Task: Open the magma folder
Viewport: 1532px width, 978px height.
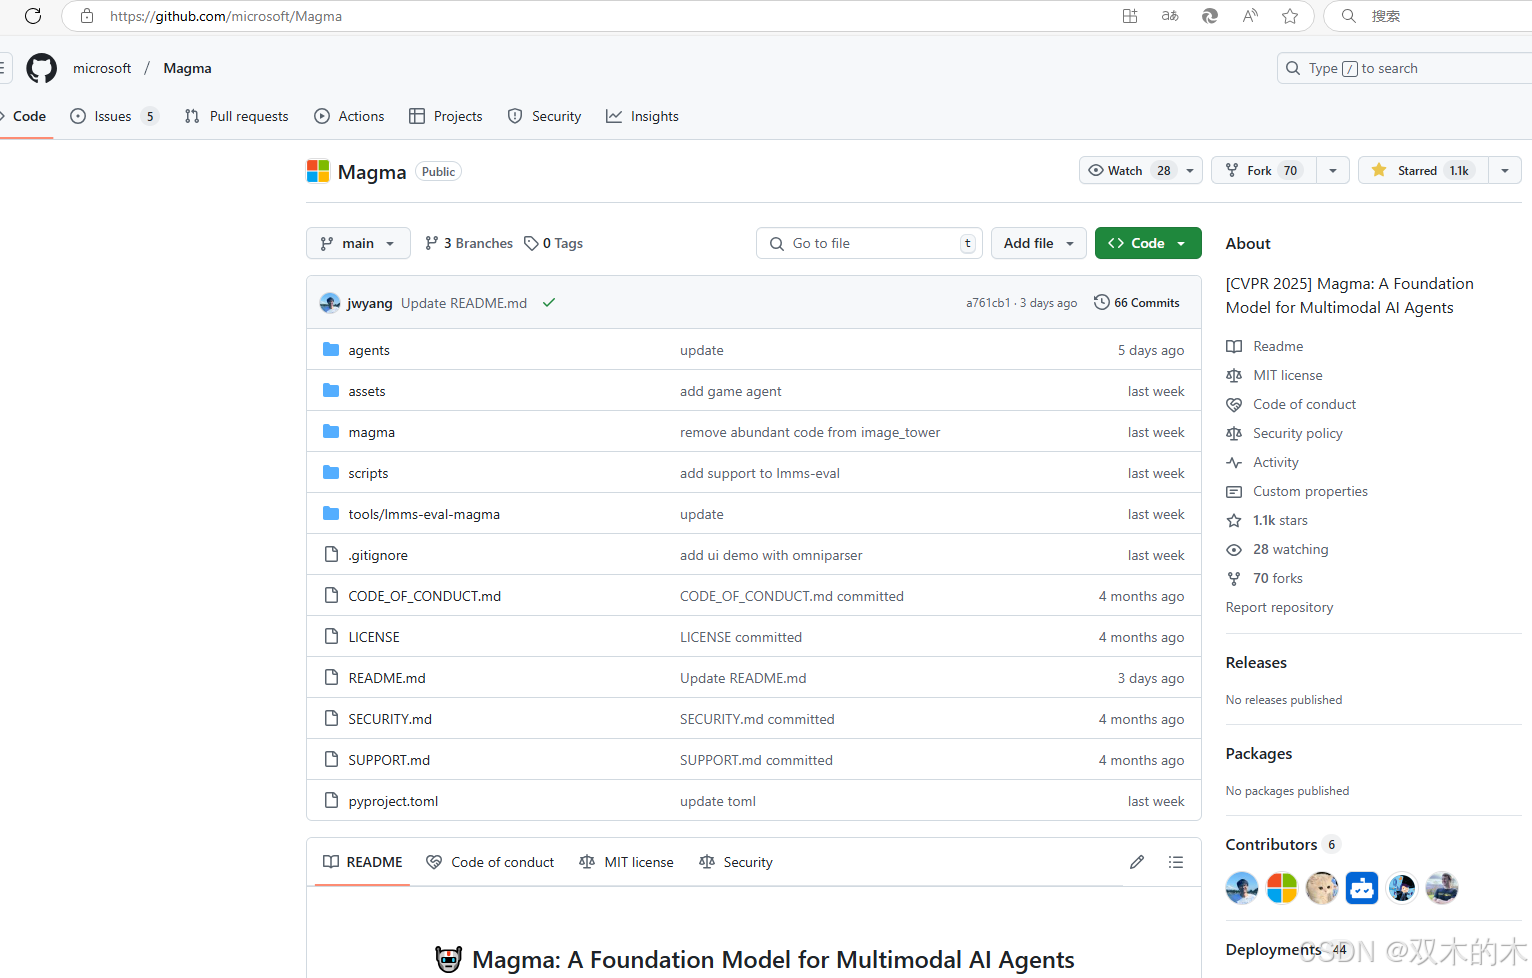Action: 372,432
